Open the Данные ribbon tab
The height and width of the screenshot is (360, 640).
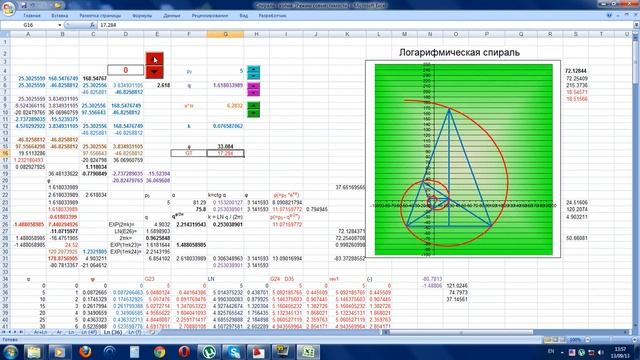tap(171, 16)
